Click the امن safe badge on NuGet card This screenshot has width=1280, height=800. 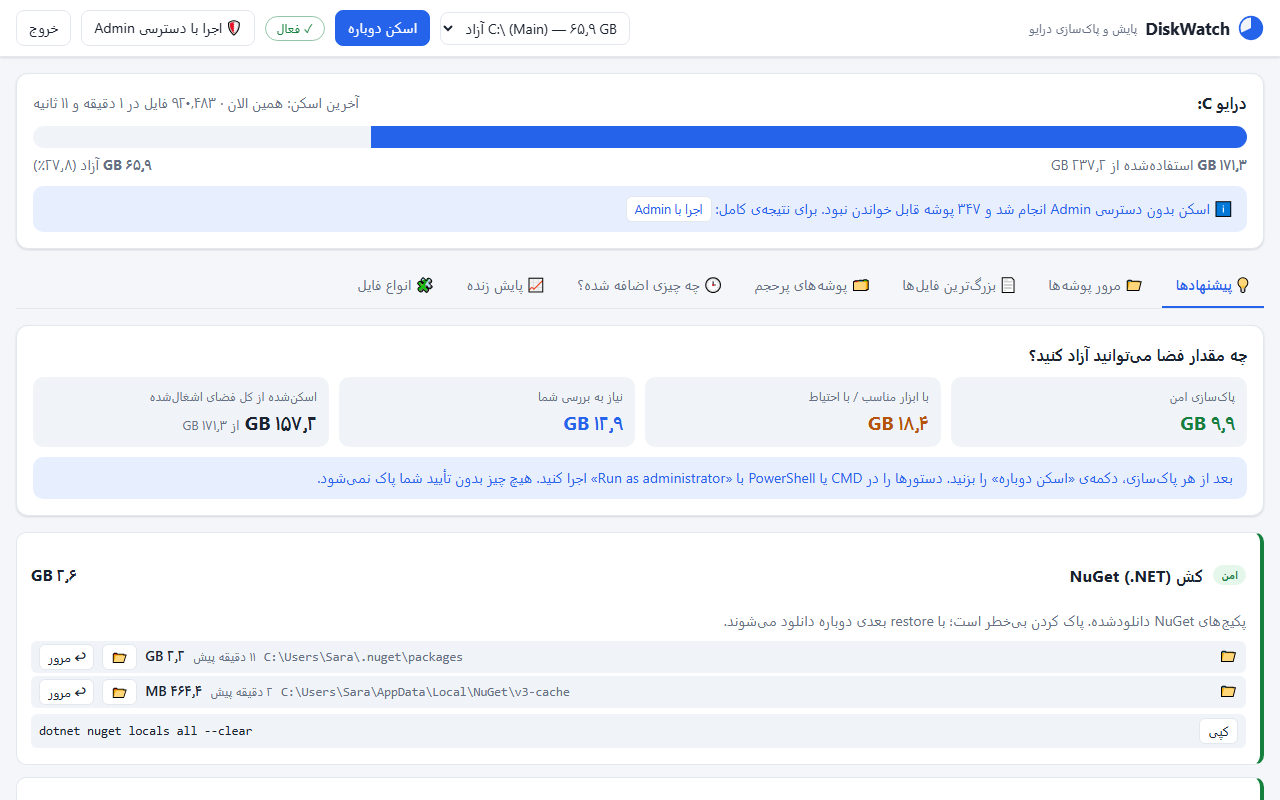tap(1230, 575)
